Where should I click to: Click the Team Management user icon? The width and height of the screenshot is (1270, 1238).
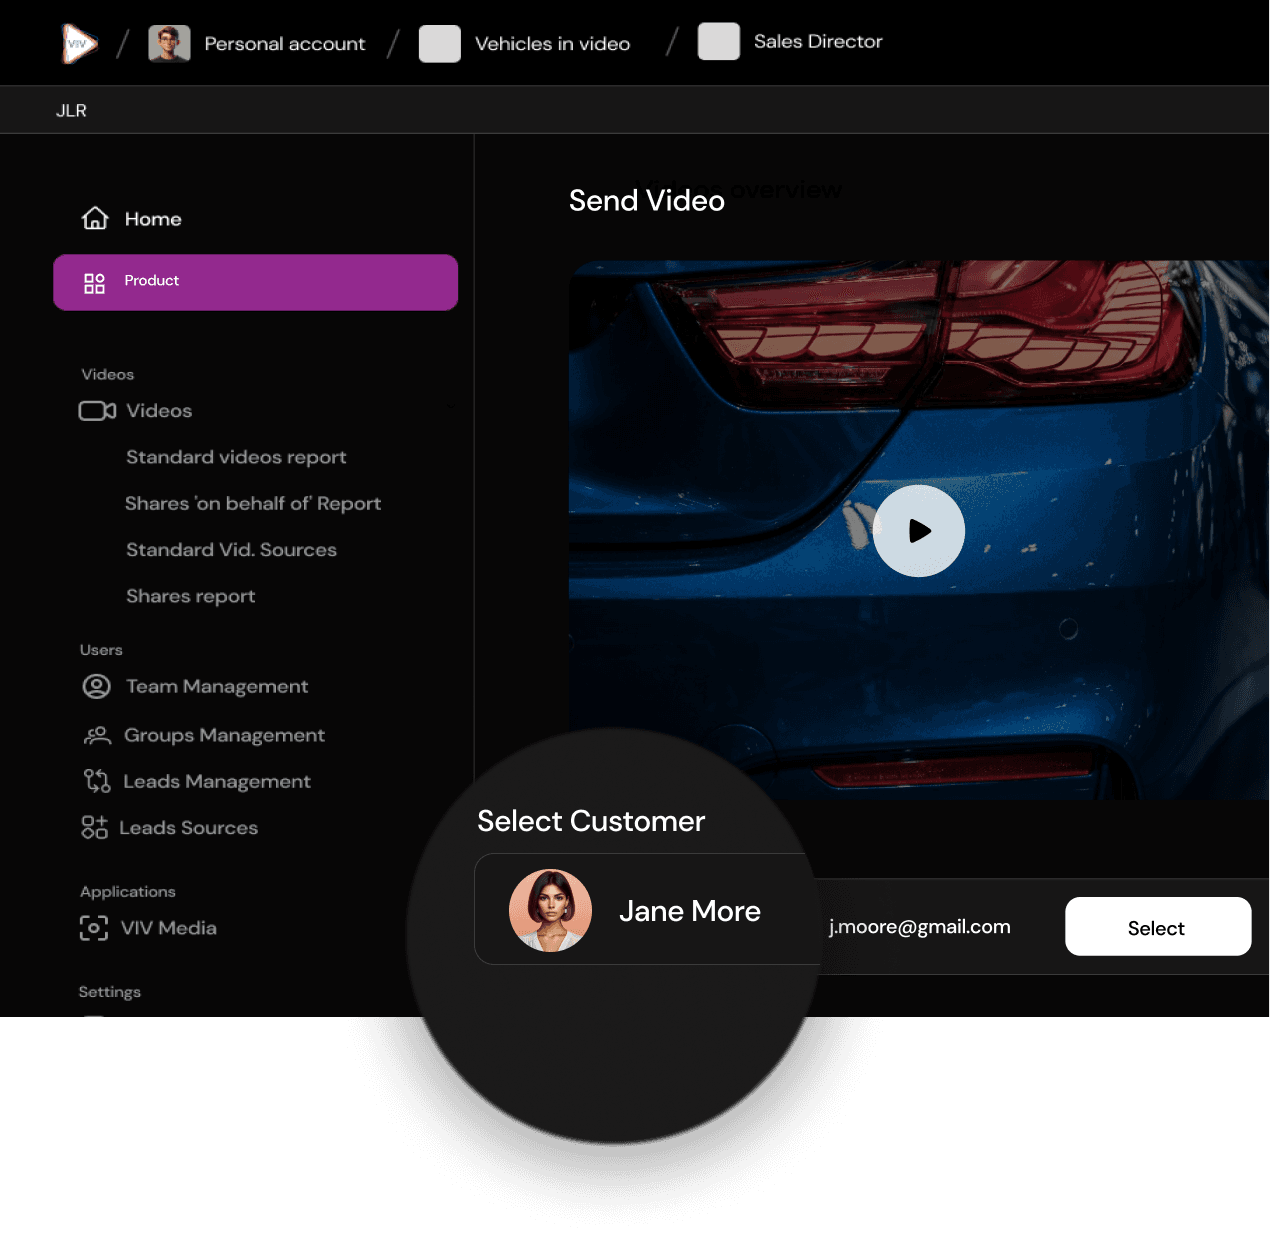point(96,686)
